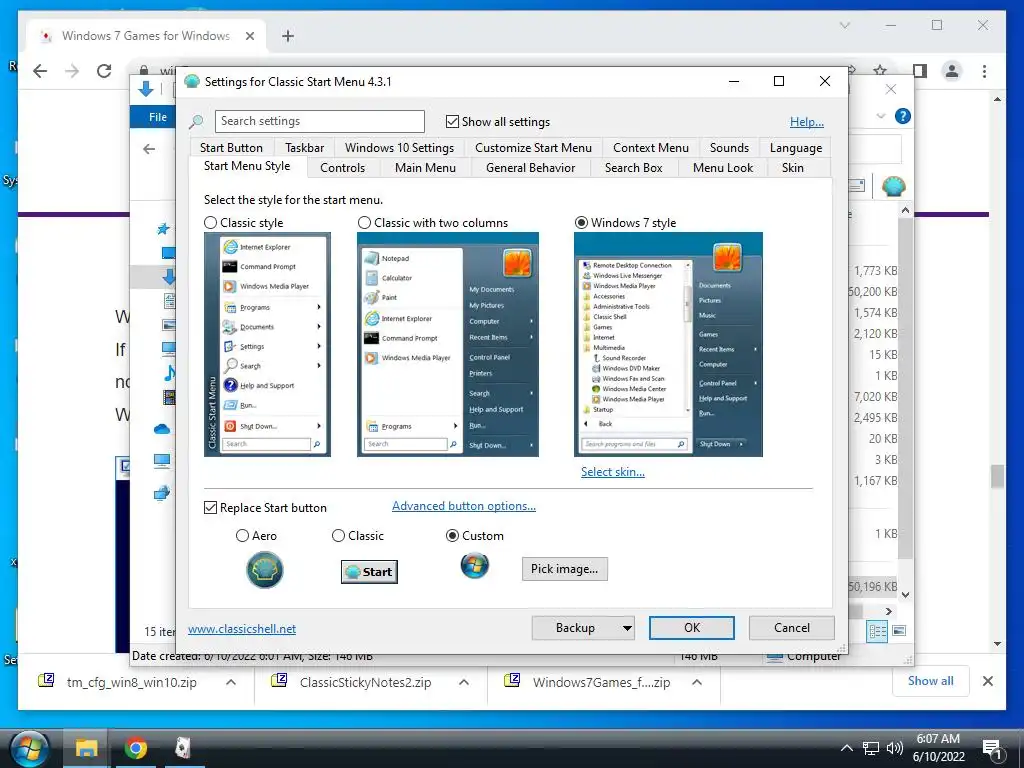1024x768 pixels.
Task: Expand options for tm_cfg_win8_win10.zip download
Action: (x=231, y=682)
